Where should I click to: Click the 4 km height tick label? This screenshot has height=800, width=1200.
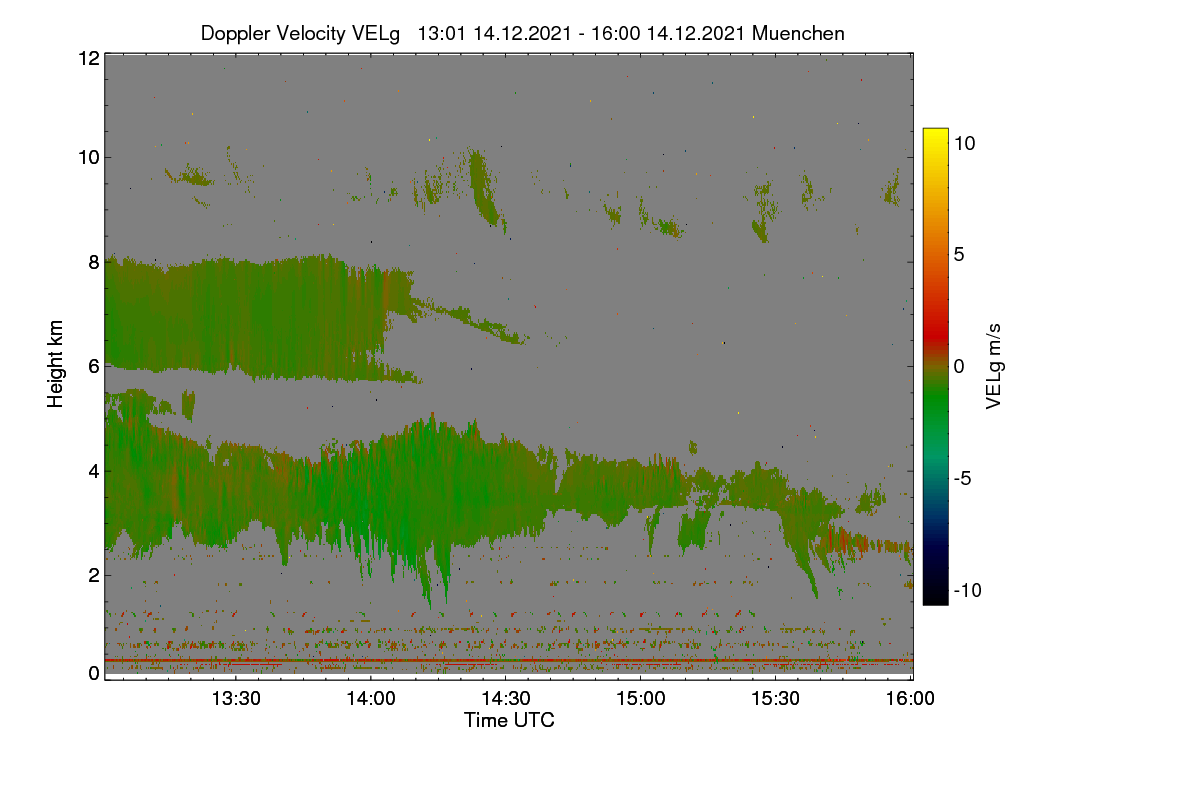[94, 470]
